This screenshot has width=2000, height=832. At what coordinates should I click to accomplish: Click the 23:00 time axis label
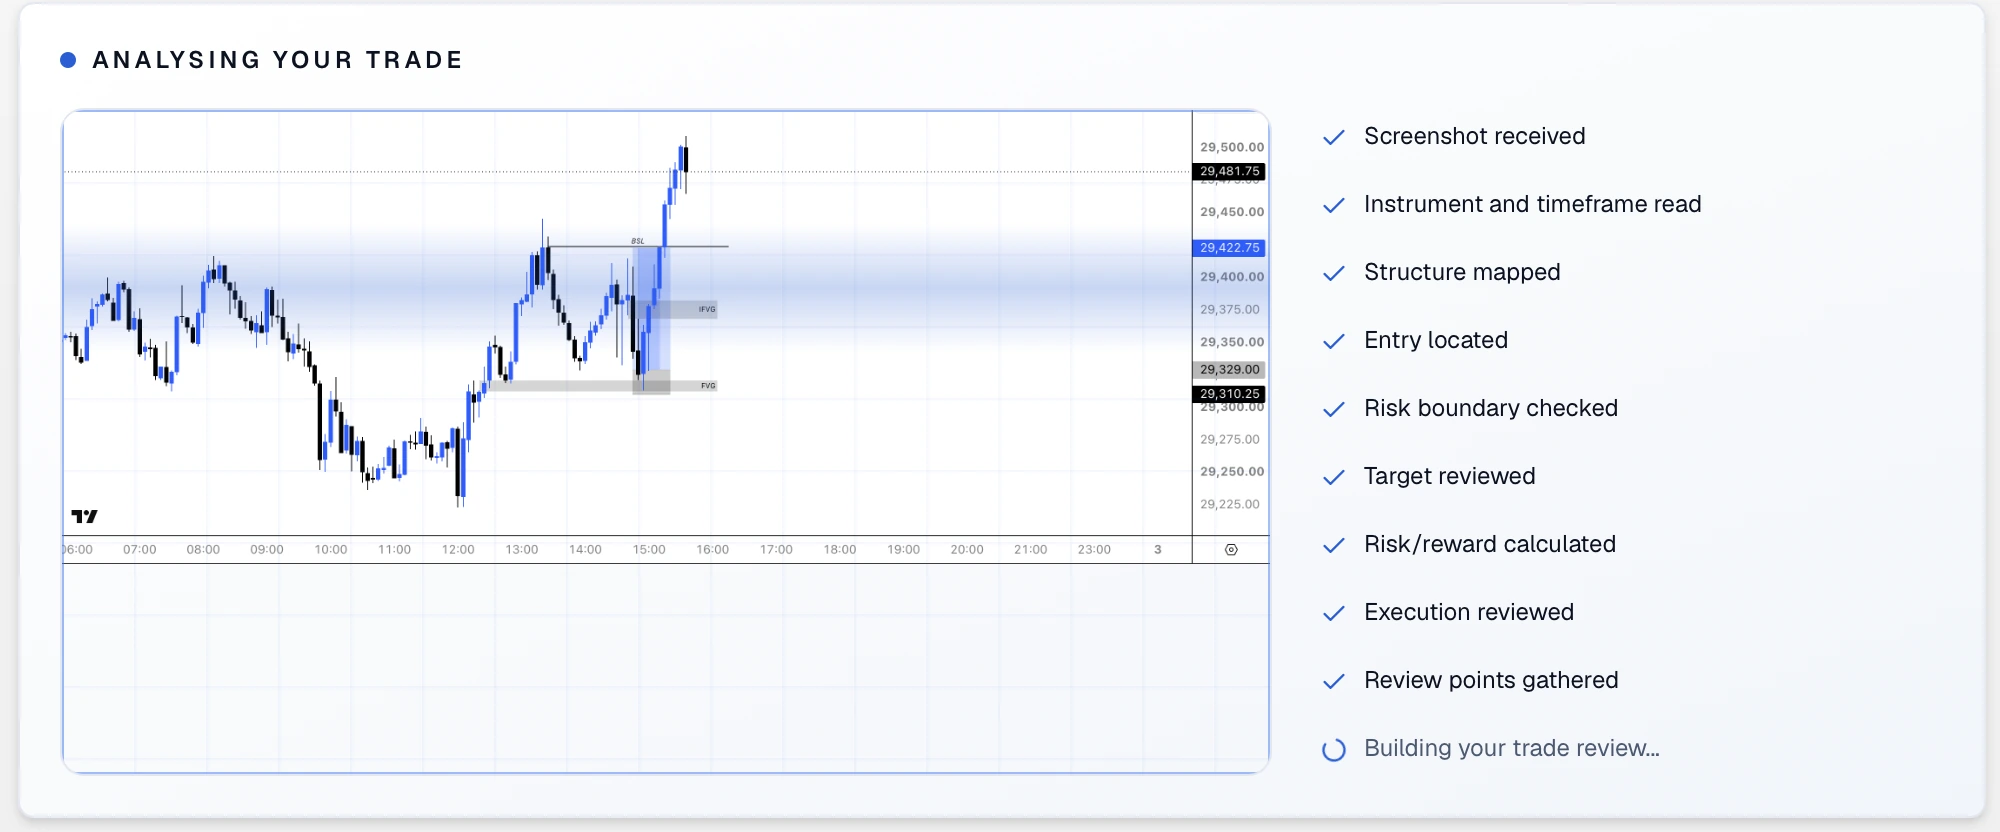pyautogui.click(x=1095, y=550)
